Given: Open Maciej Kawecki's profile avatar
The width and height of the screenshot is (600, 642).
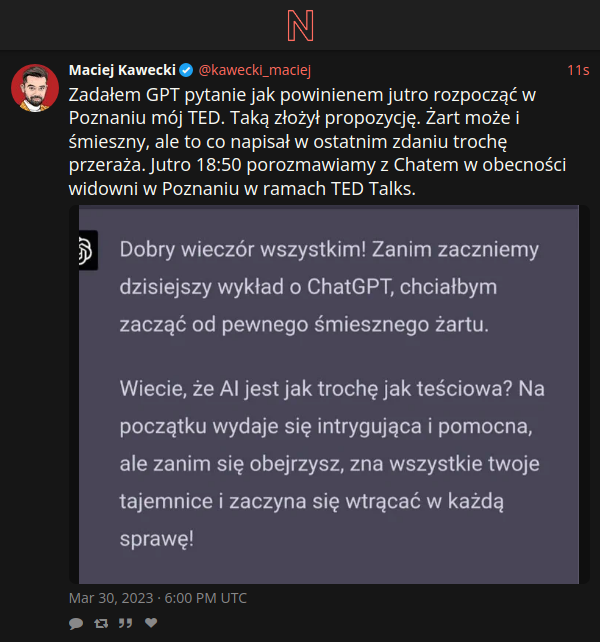Looking at the screenshot, I should (x=34, y=88).
